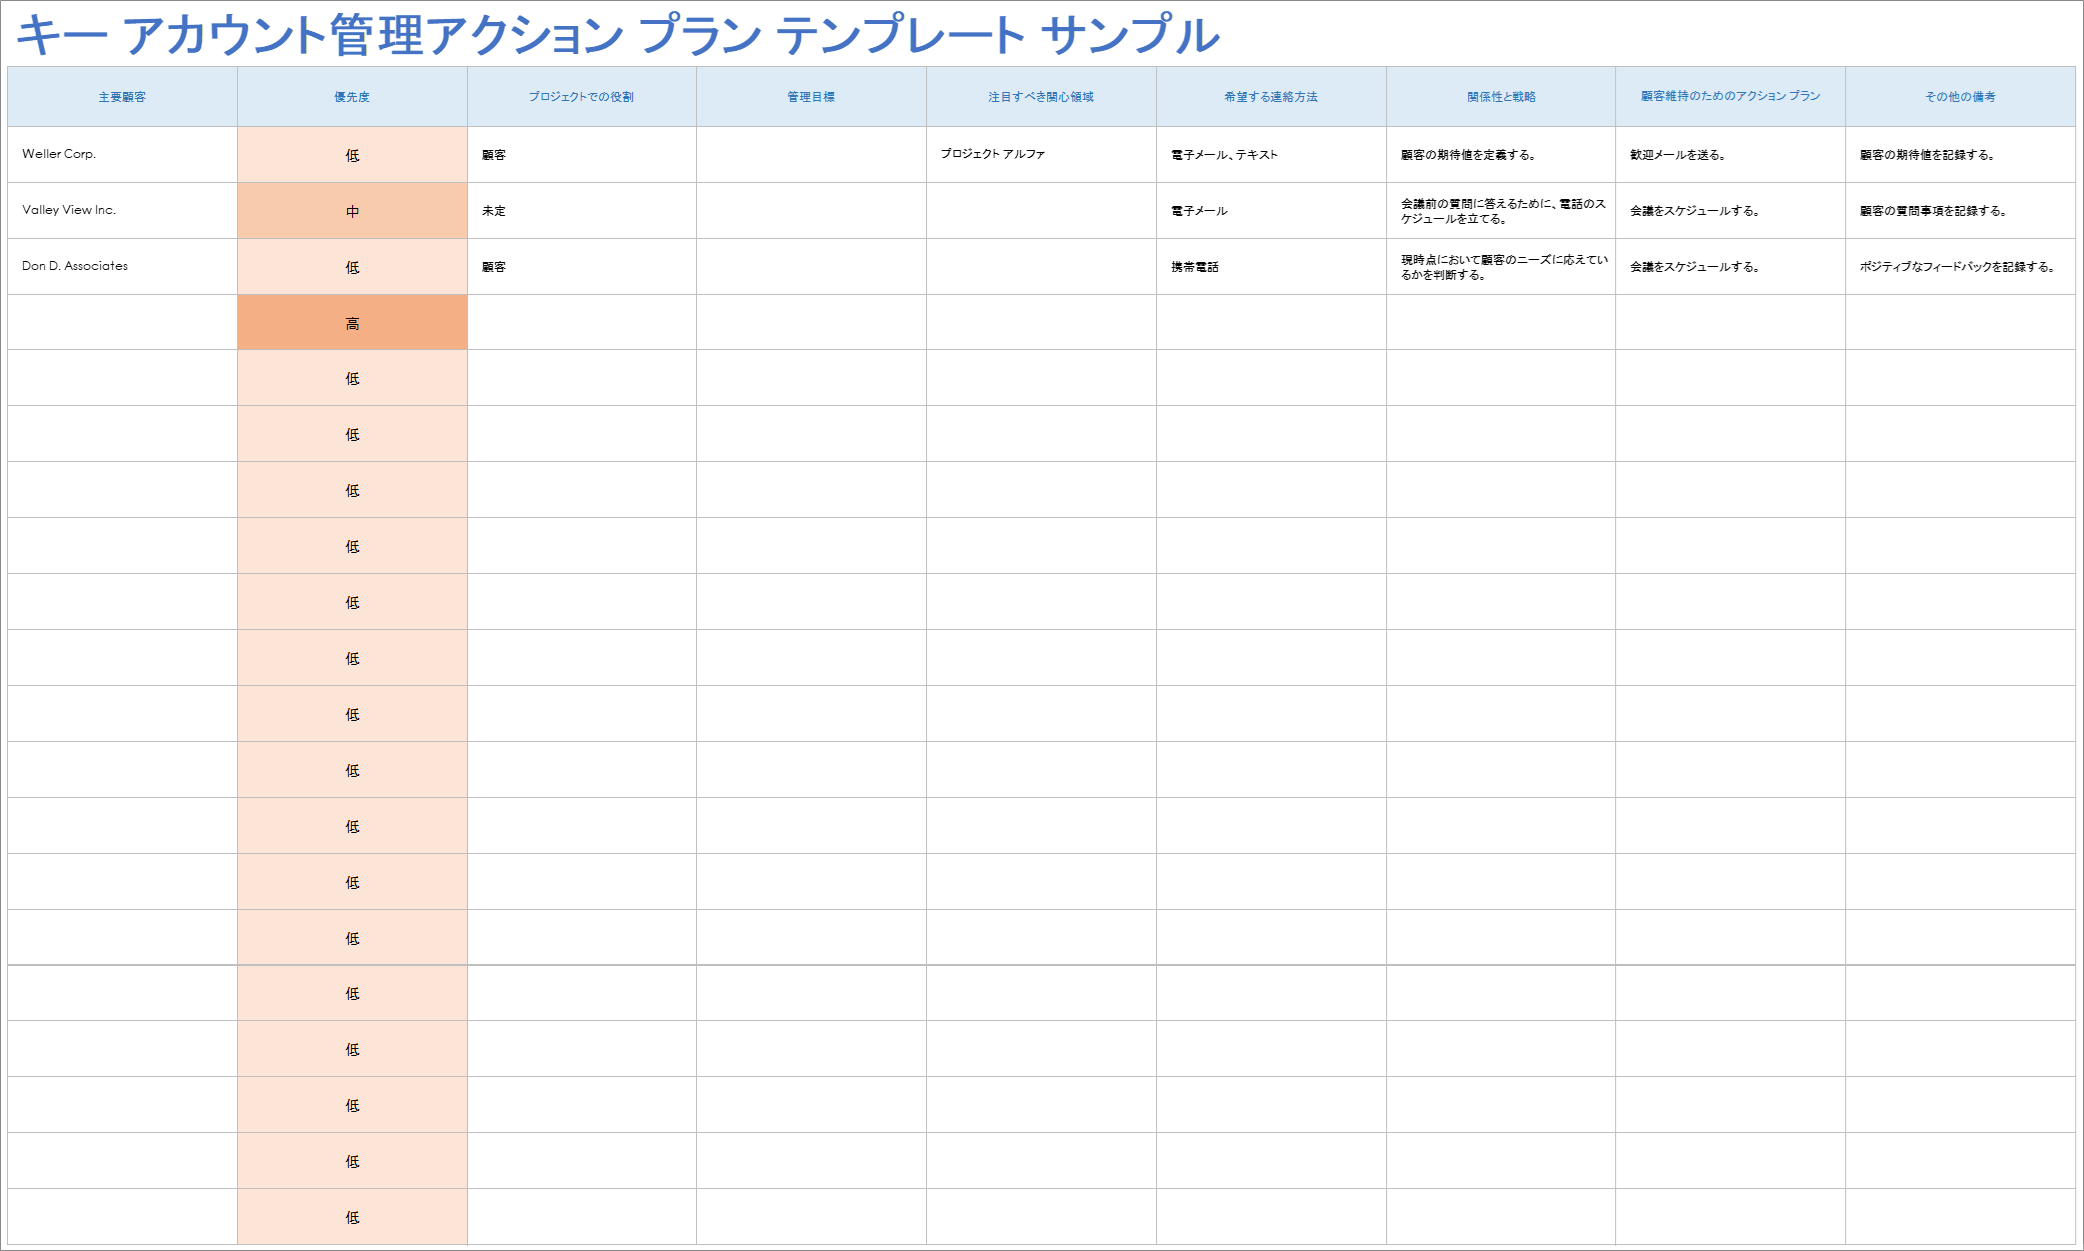Click the 顧客の期待値を定義する。 cell
The height and width of the screenshot is (1251, 2084).
click(x=1501, y=154)
